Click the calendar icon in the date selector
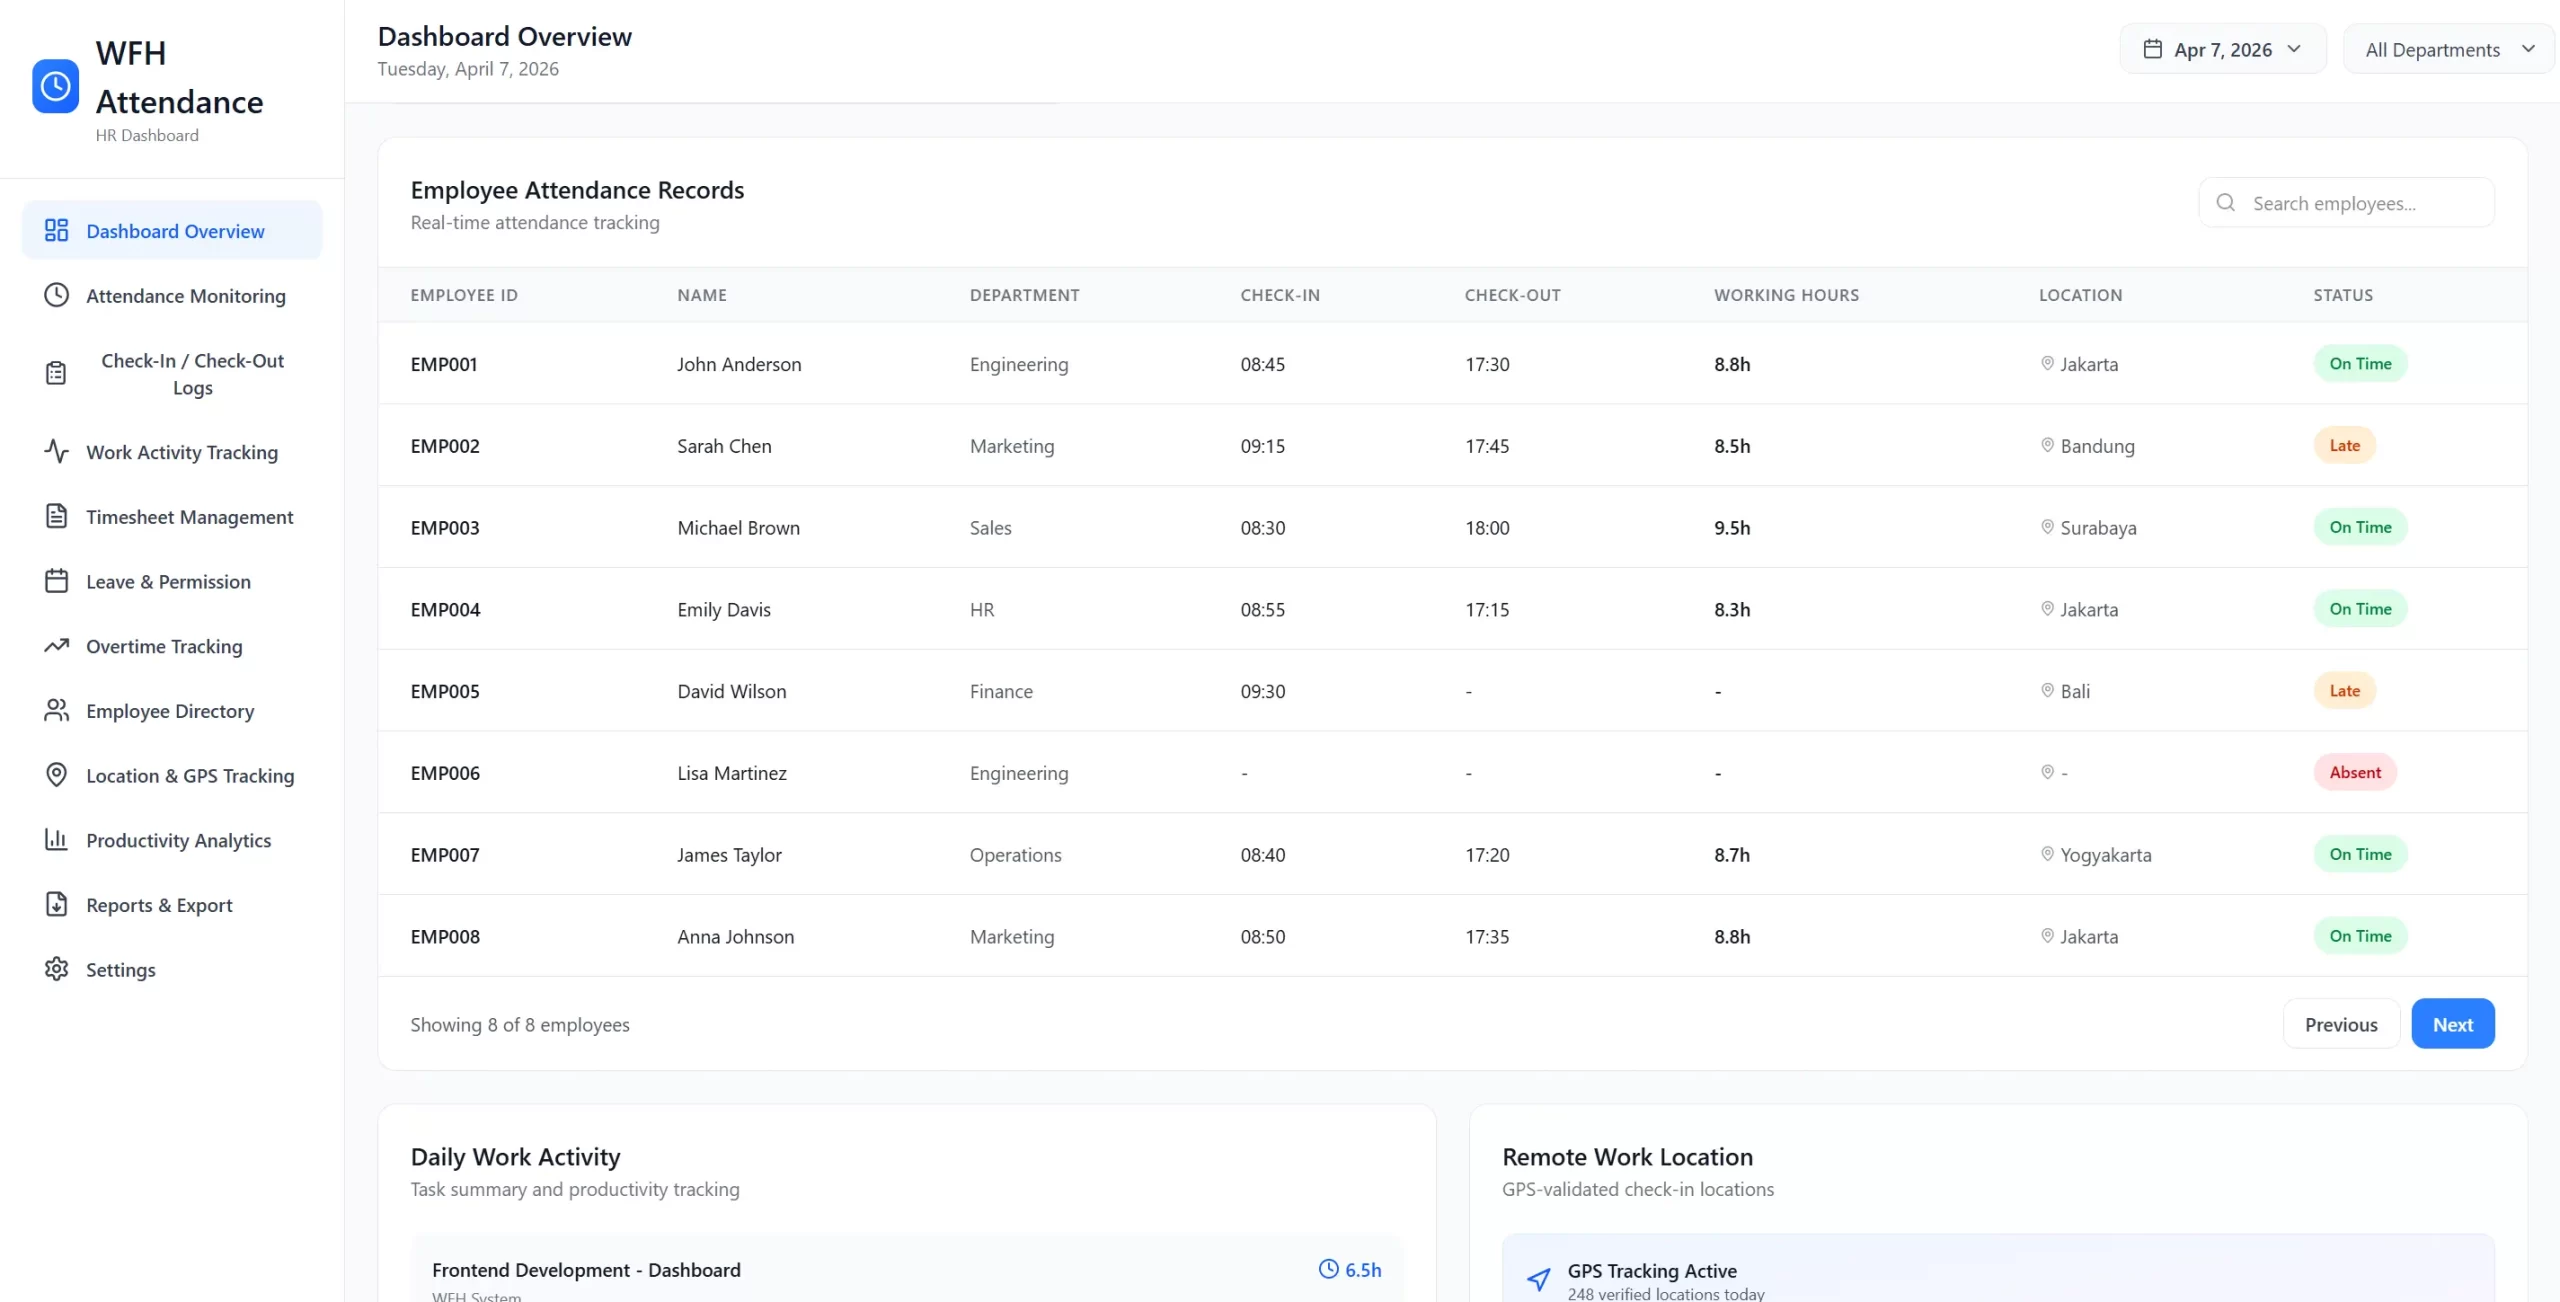This screenshot has height=1302, width=2560. tap(2152, 49)
